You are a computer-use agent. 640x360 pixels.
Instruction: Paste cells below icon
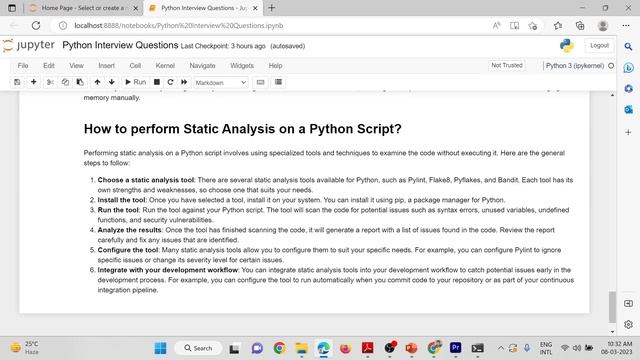80,82
